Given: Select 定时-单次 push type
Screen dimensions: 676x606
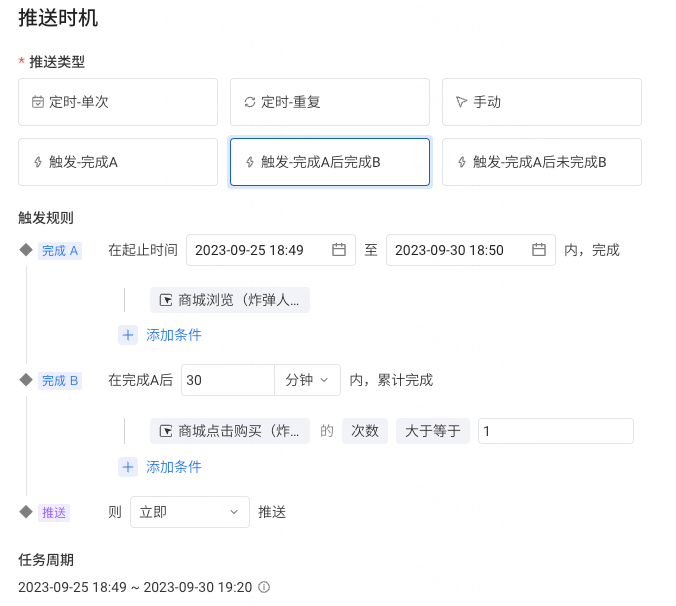Looking at the screenshot, I should point(118,102).
